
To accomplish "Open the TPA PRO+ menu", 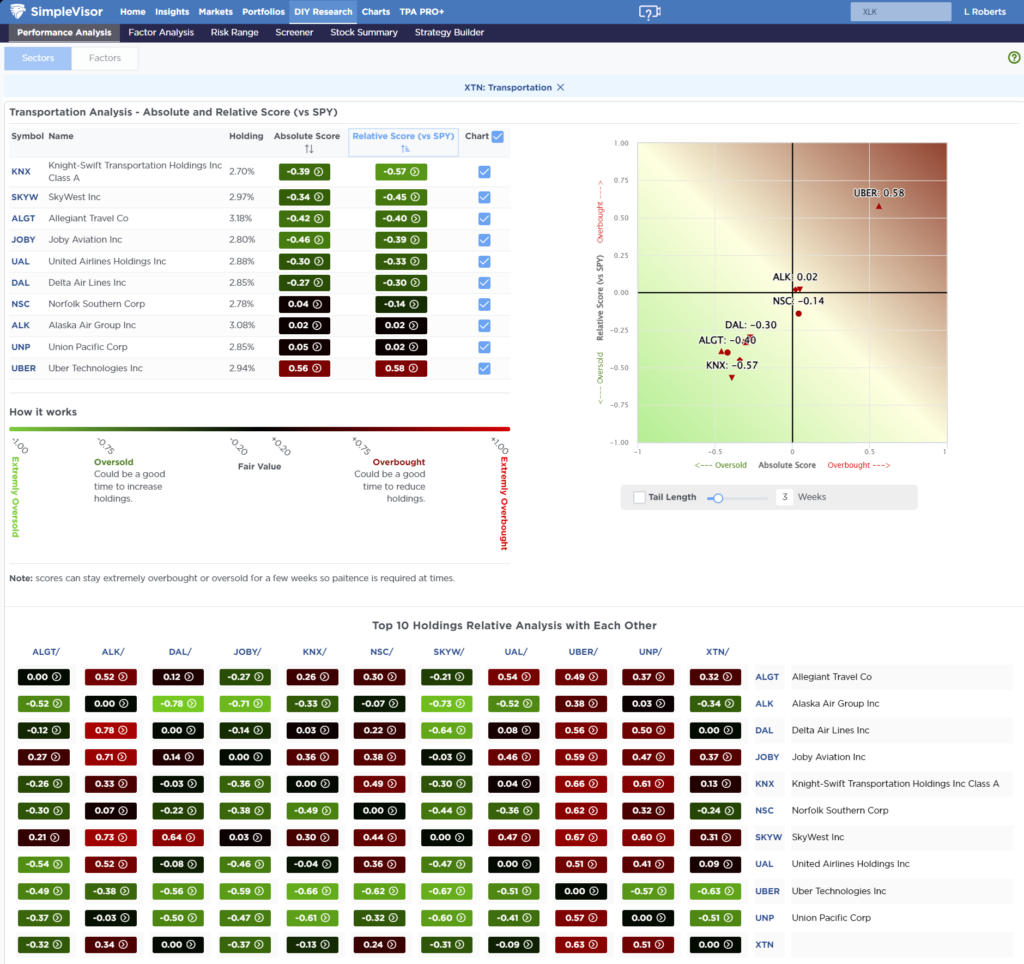I will tap(421, 12).
